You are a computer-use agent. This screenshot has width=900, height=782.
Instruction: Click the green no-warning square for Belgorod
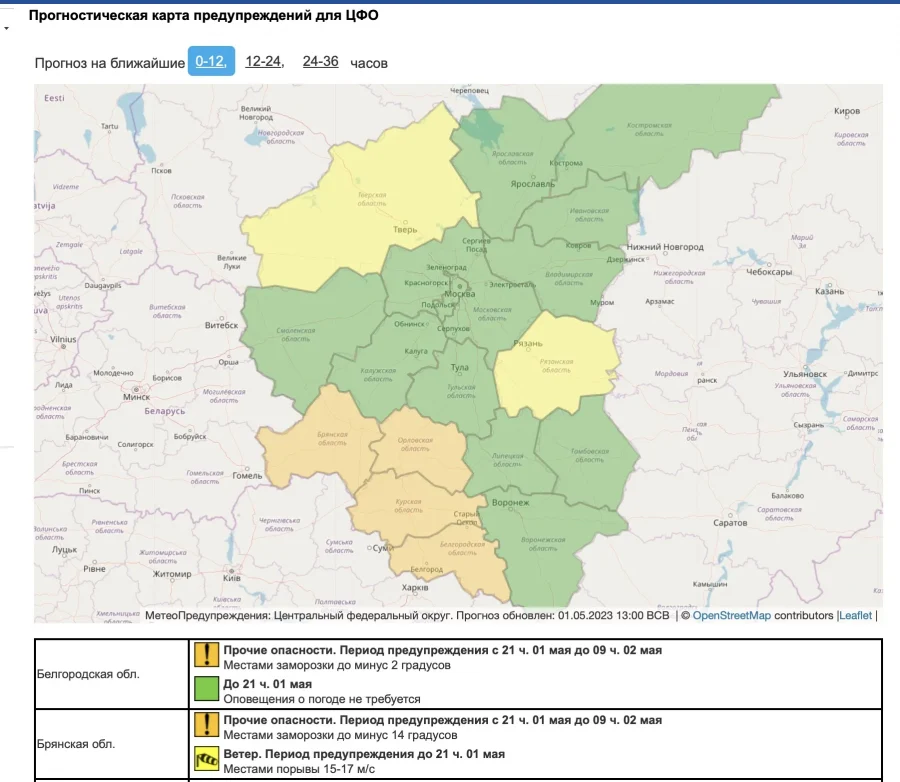pyautogui.click(x=206, y=691)
